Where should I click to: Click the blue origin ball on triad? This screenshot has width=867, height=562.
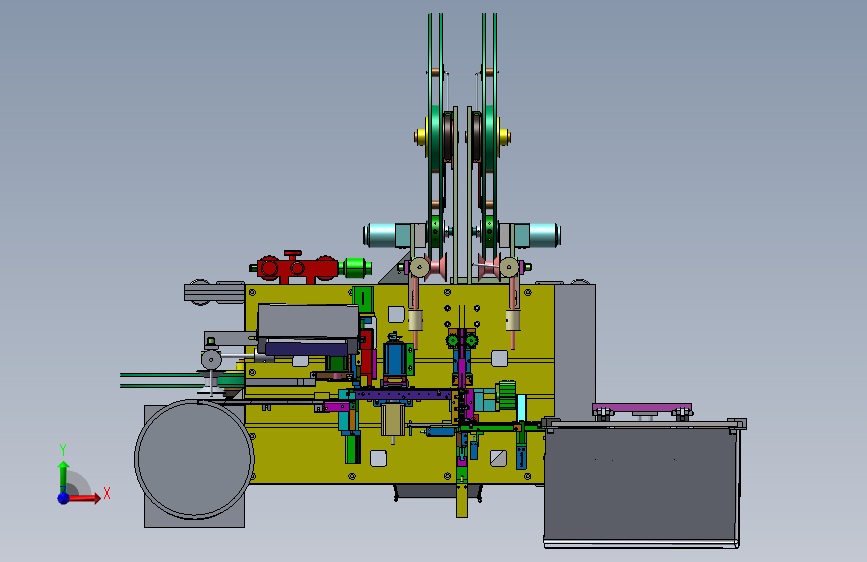click(64, 498)
